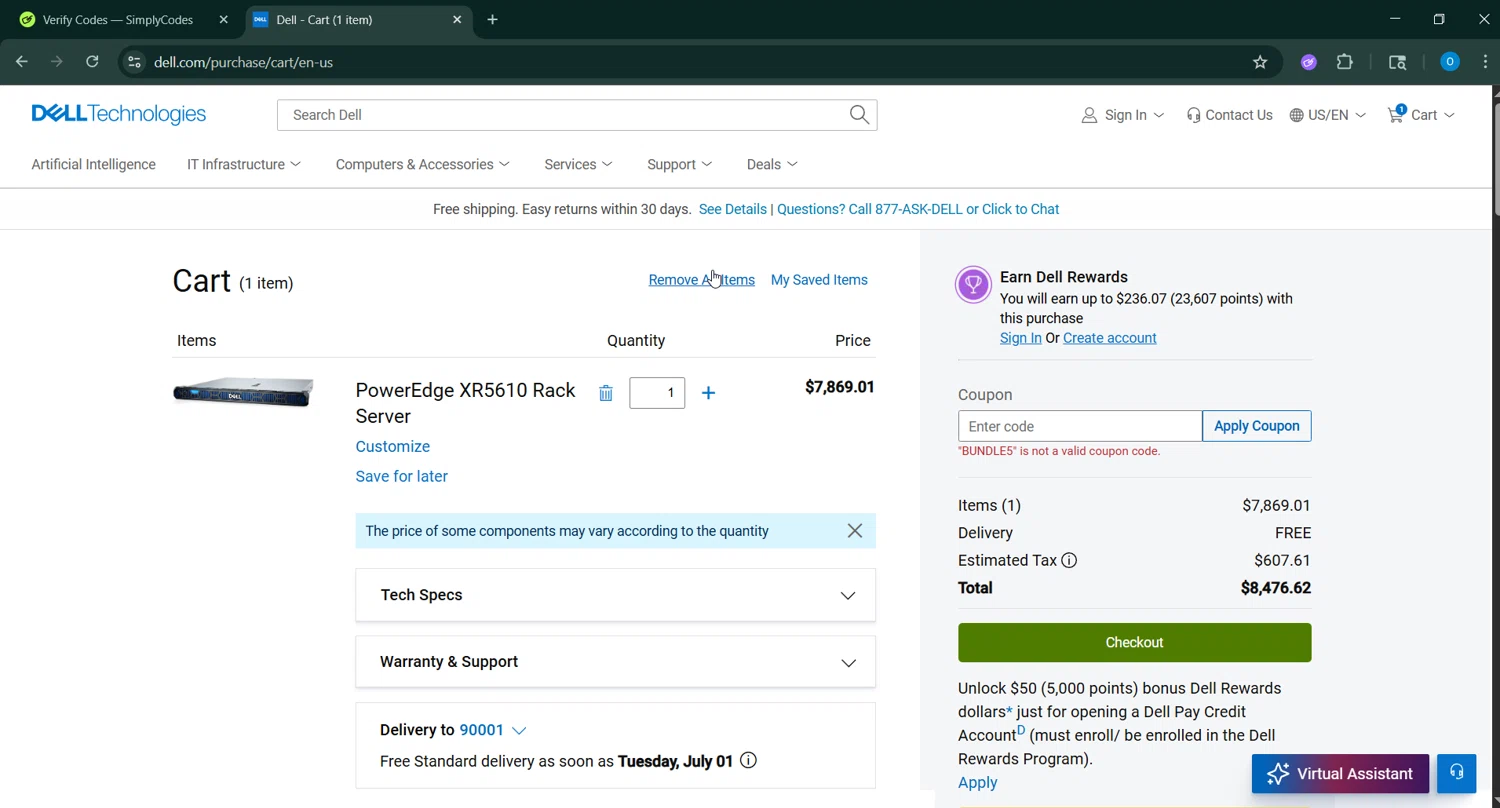1500x808 pixels.
Task: Click Create account link
Action: [1110, 338]
